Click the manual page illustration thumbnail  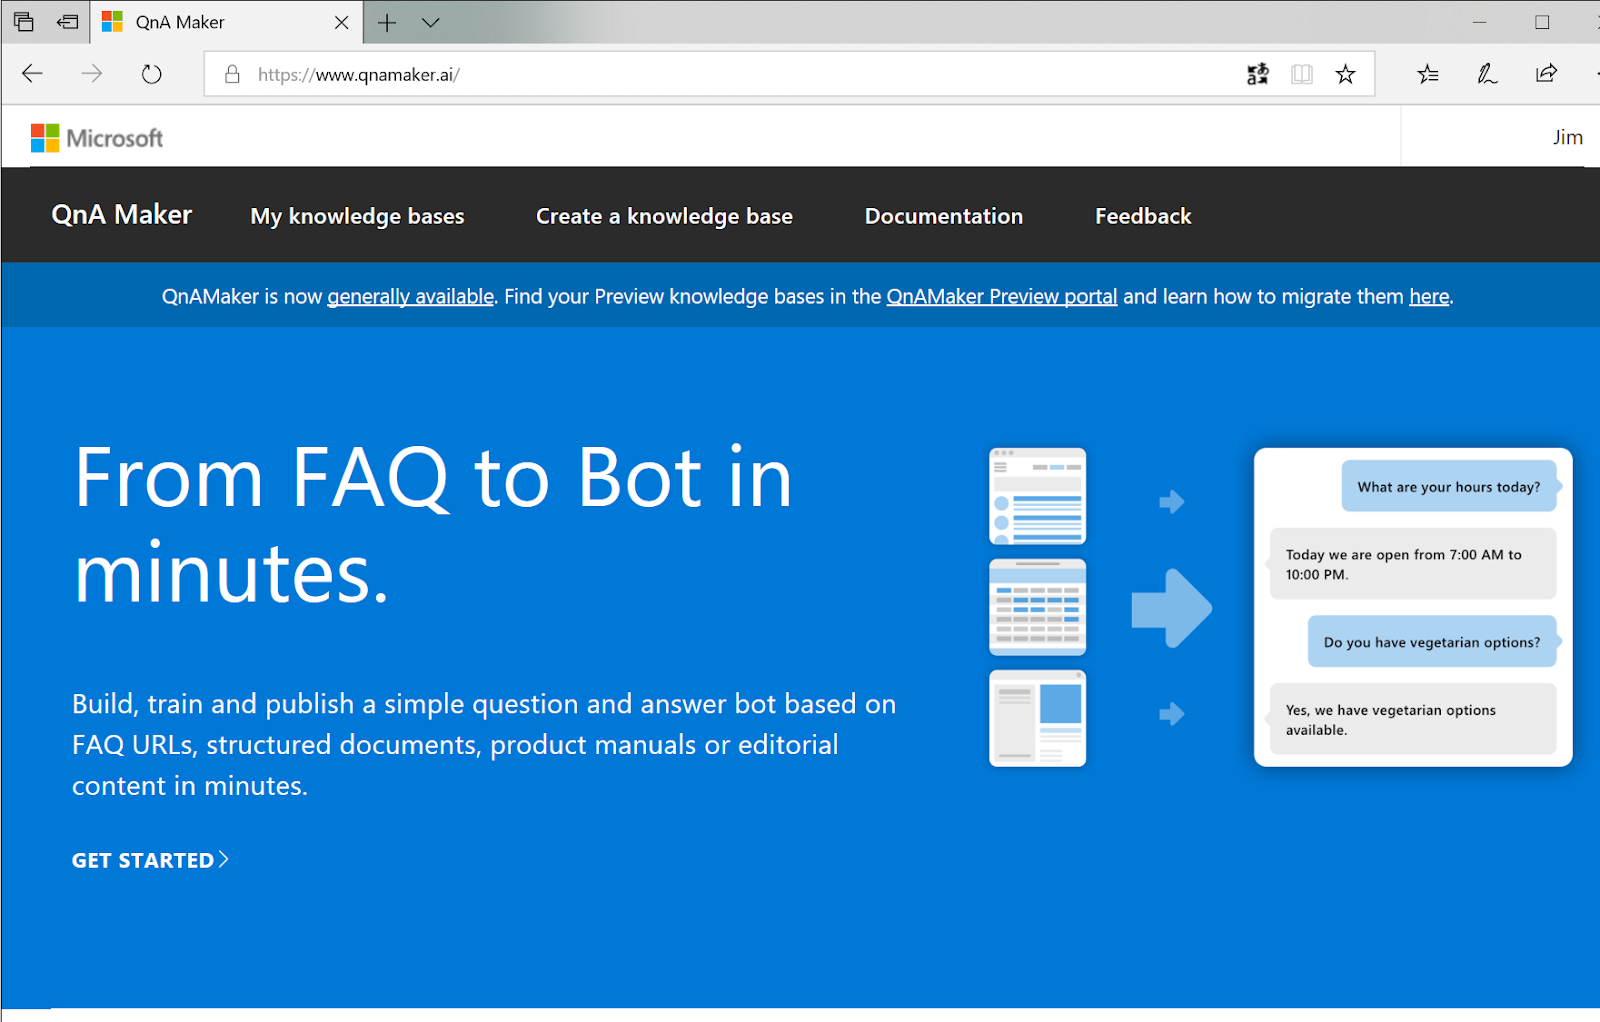click(1037, 718)
